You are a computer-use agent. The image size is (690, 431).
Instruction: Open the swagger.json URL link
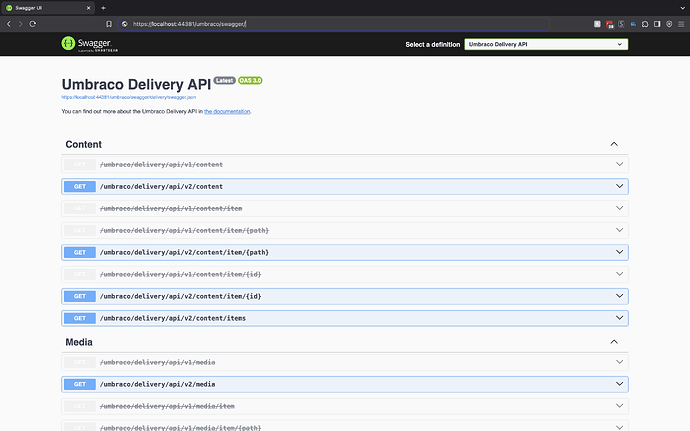pyautogui.click(x=128, y=97)
